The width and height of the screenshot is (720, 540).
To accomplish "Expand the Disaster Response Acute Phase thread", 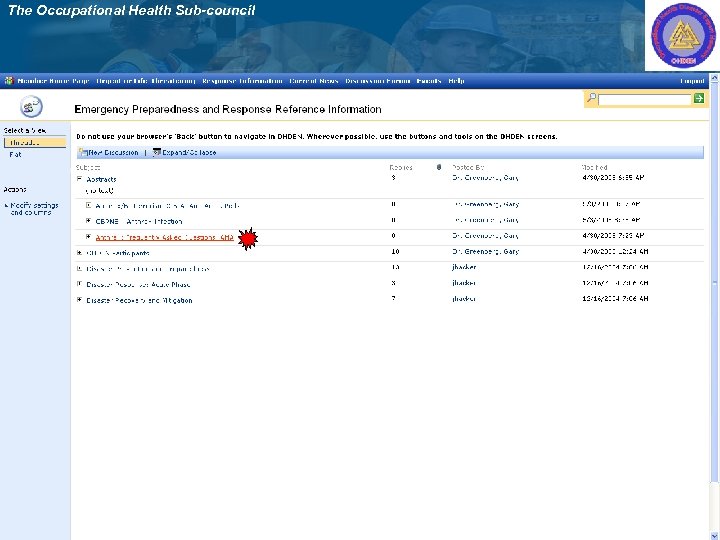I will click(x=79, y=284).
